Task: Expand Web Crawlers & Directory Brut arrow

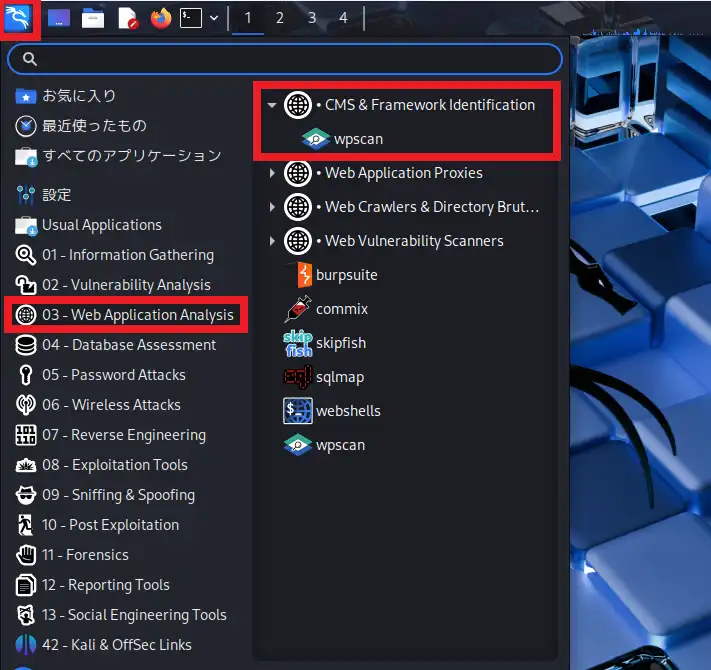Action: tap(272, 207)
